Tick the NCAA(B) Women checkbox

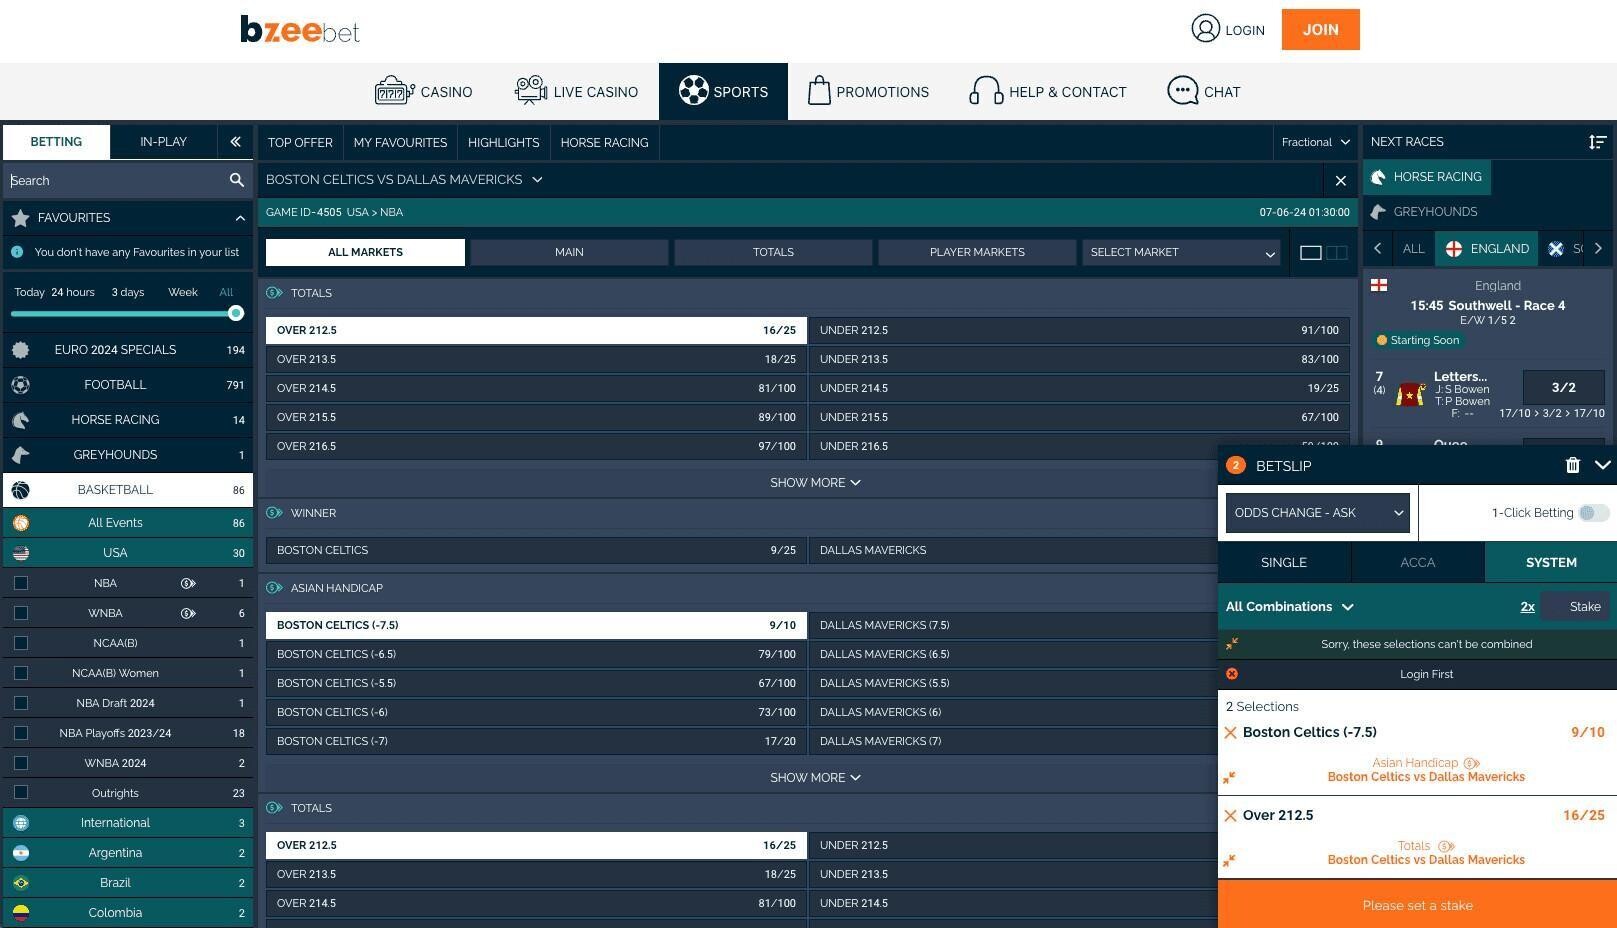(x=21, y=673)
